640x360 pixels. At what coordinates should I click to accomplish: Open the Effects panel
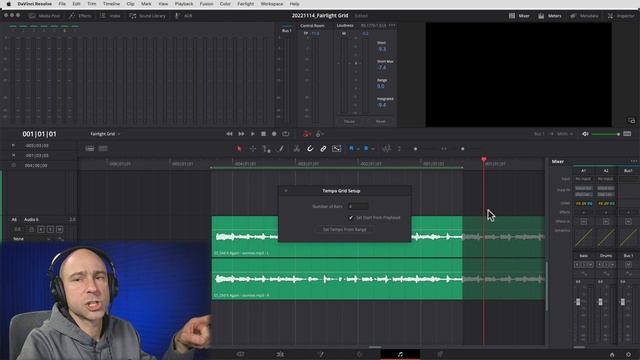click(80, 16)
